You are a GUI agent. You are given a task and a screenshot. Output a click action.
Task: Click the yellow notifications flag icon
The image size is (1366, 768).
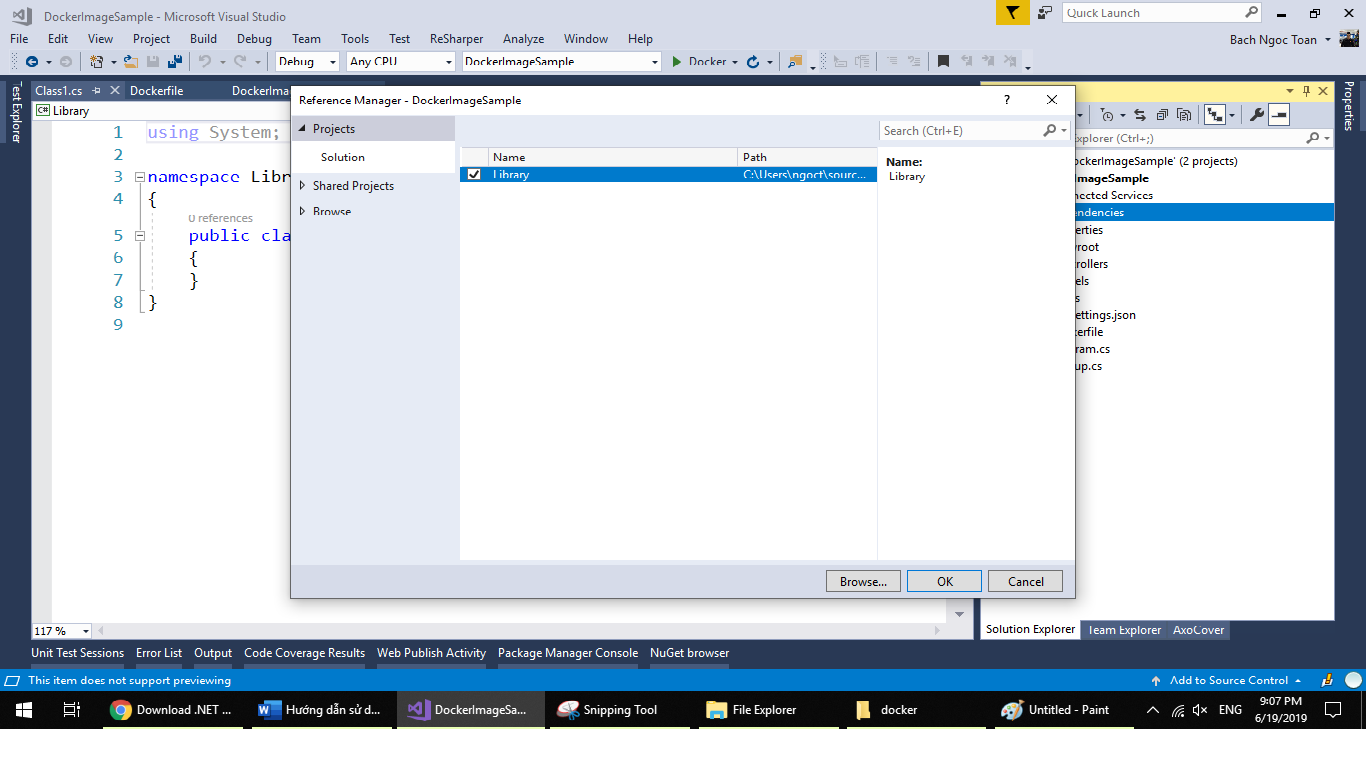(x=1012, y=13)
